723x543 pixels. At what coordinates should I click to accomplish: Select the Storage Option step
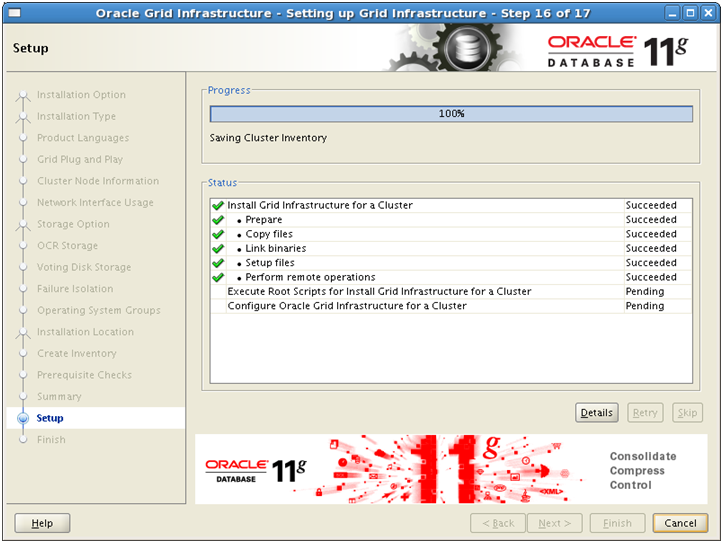pos(73,224)
